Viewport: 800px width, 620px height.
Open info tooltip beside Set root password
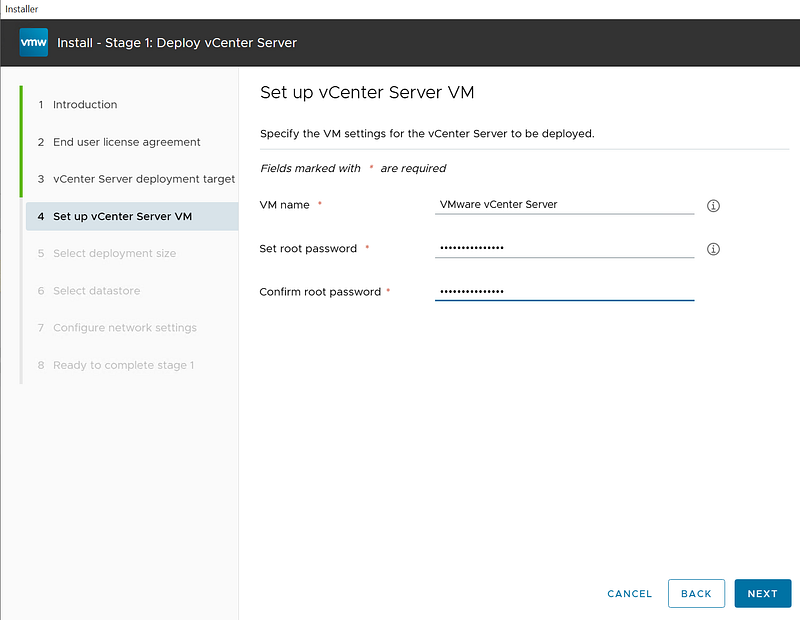tap(713, 249)
